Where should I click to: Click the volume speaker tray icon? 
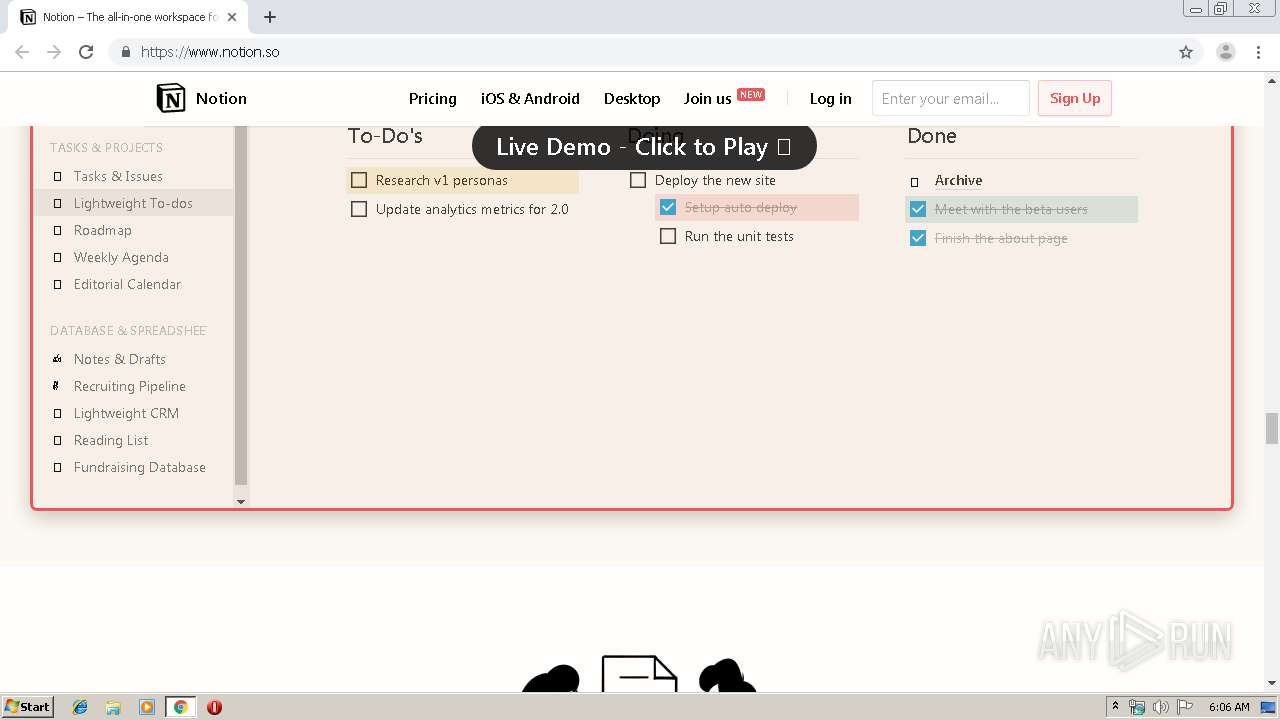click(x=1160, y=707)
